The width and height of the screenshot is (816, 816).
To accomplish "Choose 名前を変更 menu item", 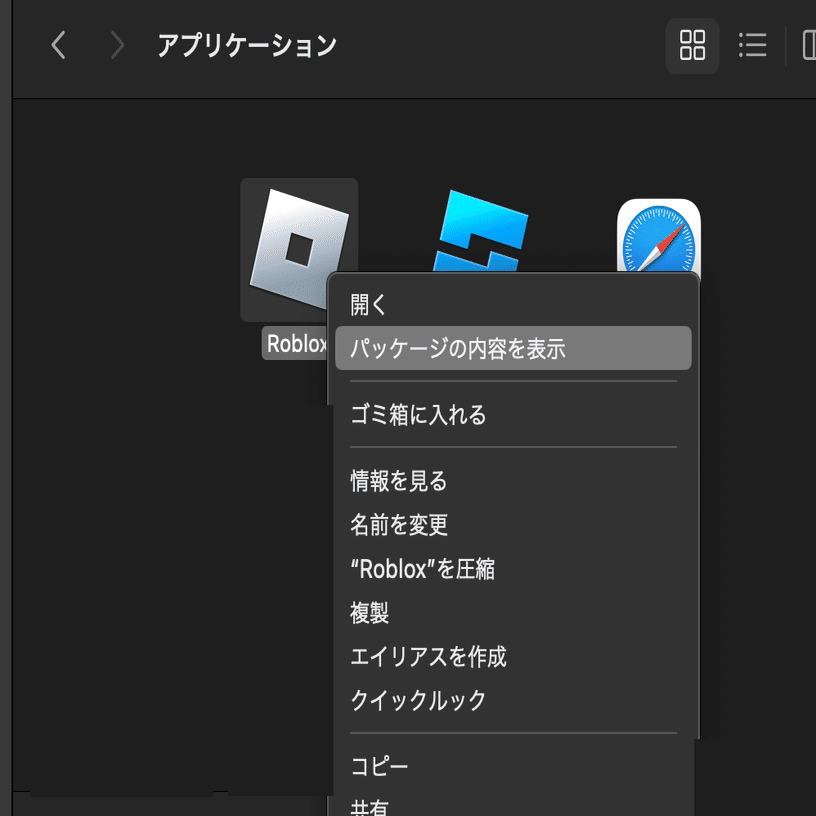I will click(x=513, y=525).
